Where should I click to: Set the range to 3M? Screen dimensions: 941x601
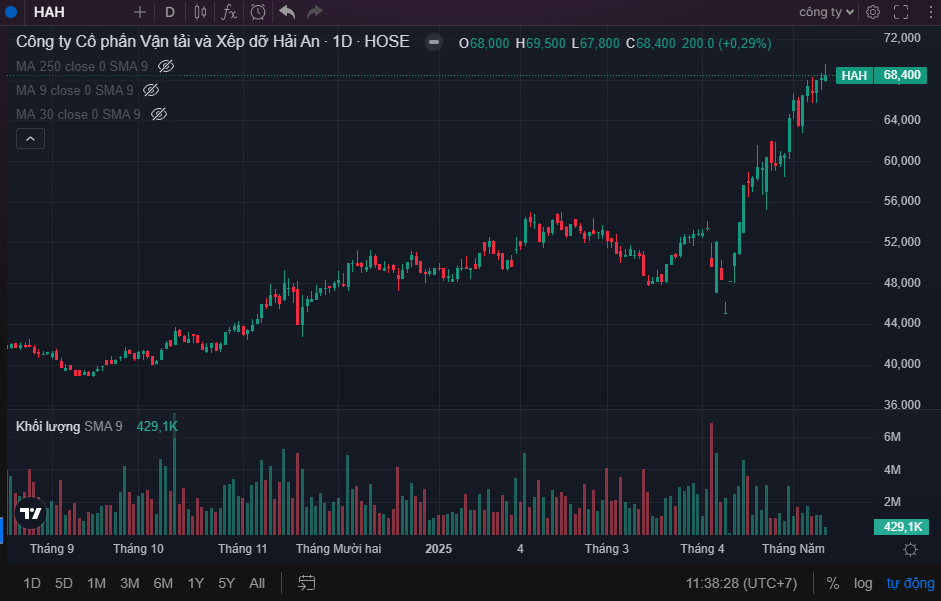pos(130,583)
